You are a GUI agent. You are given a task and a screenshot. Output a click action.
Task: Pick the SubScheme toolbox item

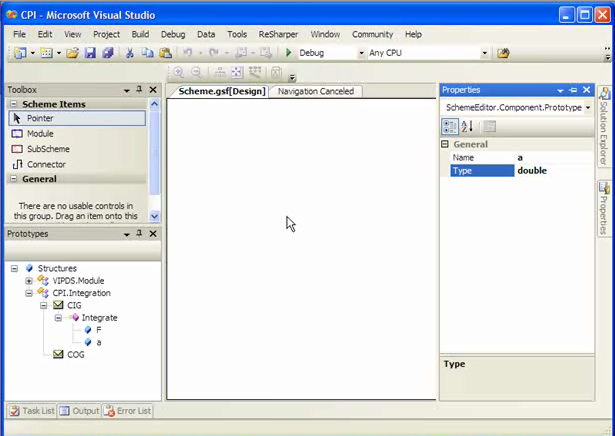point(47,149)
